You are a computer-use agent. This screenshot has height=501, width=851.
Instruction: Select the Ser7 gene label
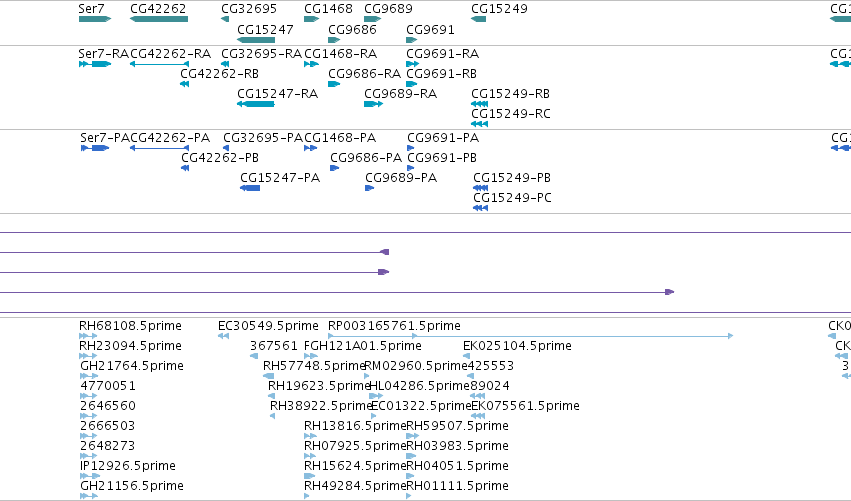click(91, 9)
